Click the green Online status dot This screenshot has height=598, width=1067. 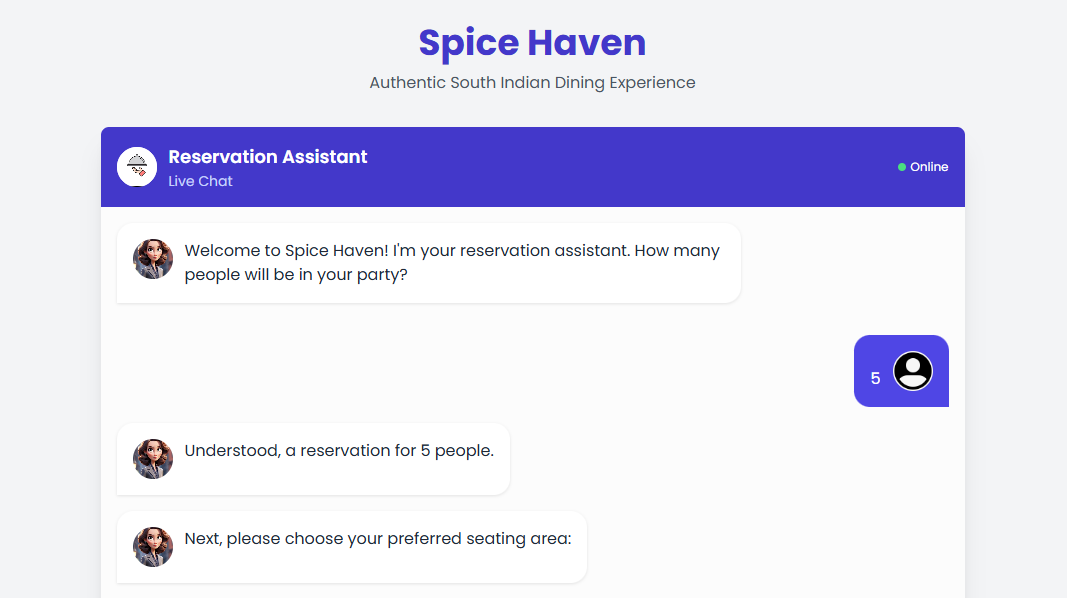(902, 167)
